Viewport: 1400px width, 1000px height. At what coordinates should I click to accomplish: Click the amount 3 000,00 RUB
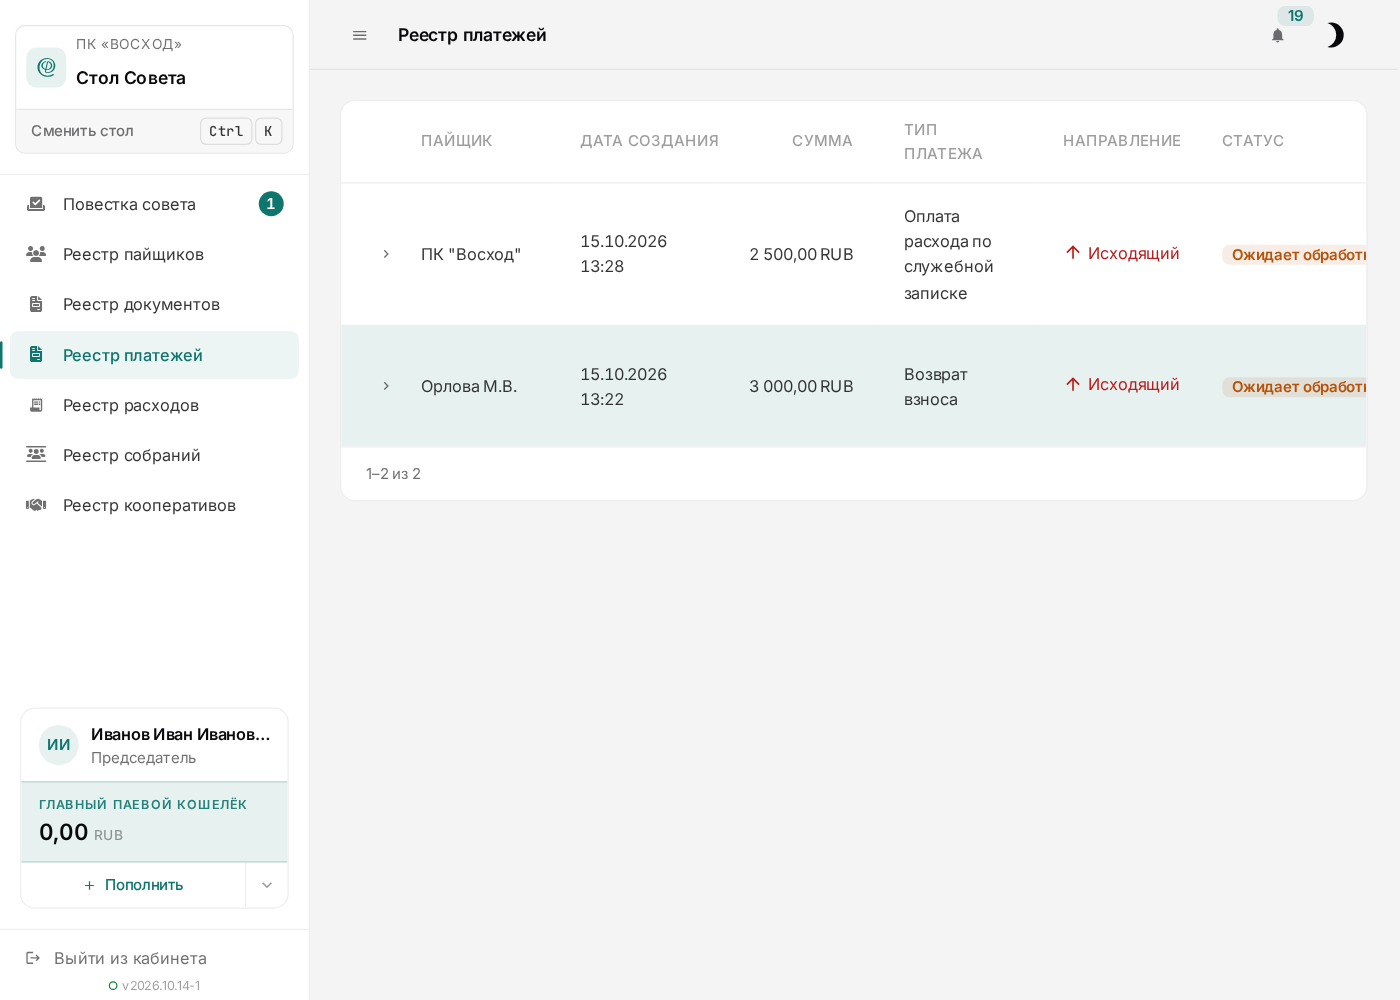[801, 386]
